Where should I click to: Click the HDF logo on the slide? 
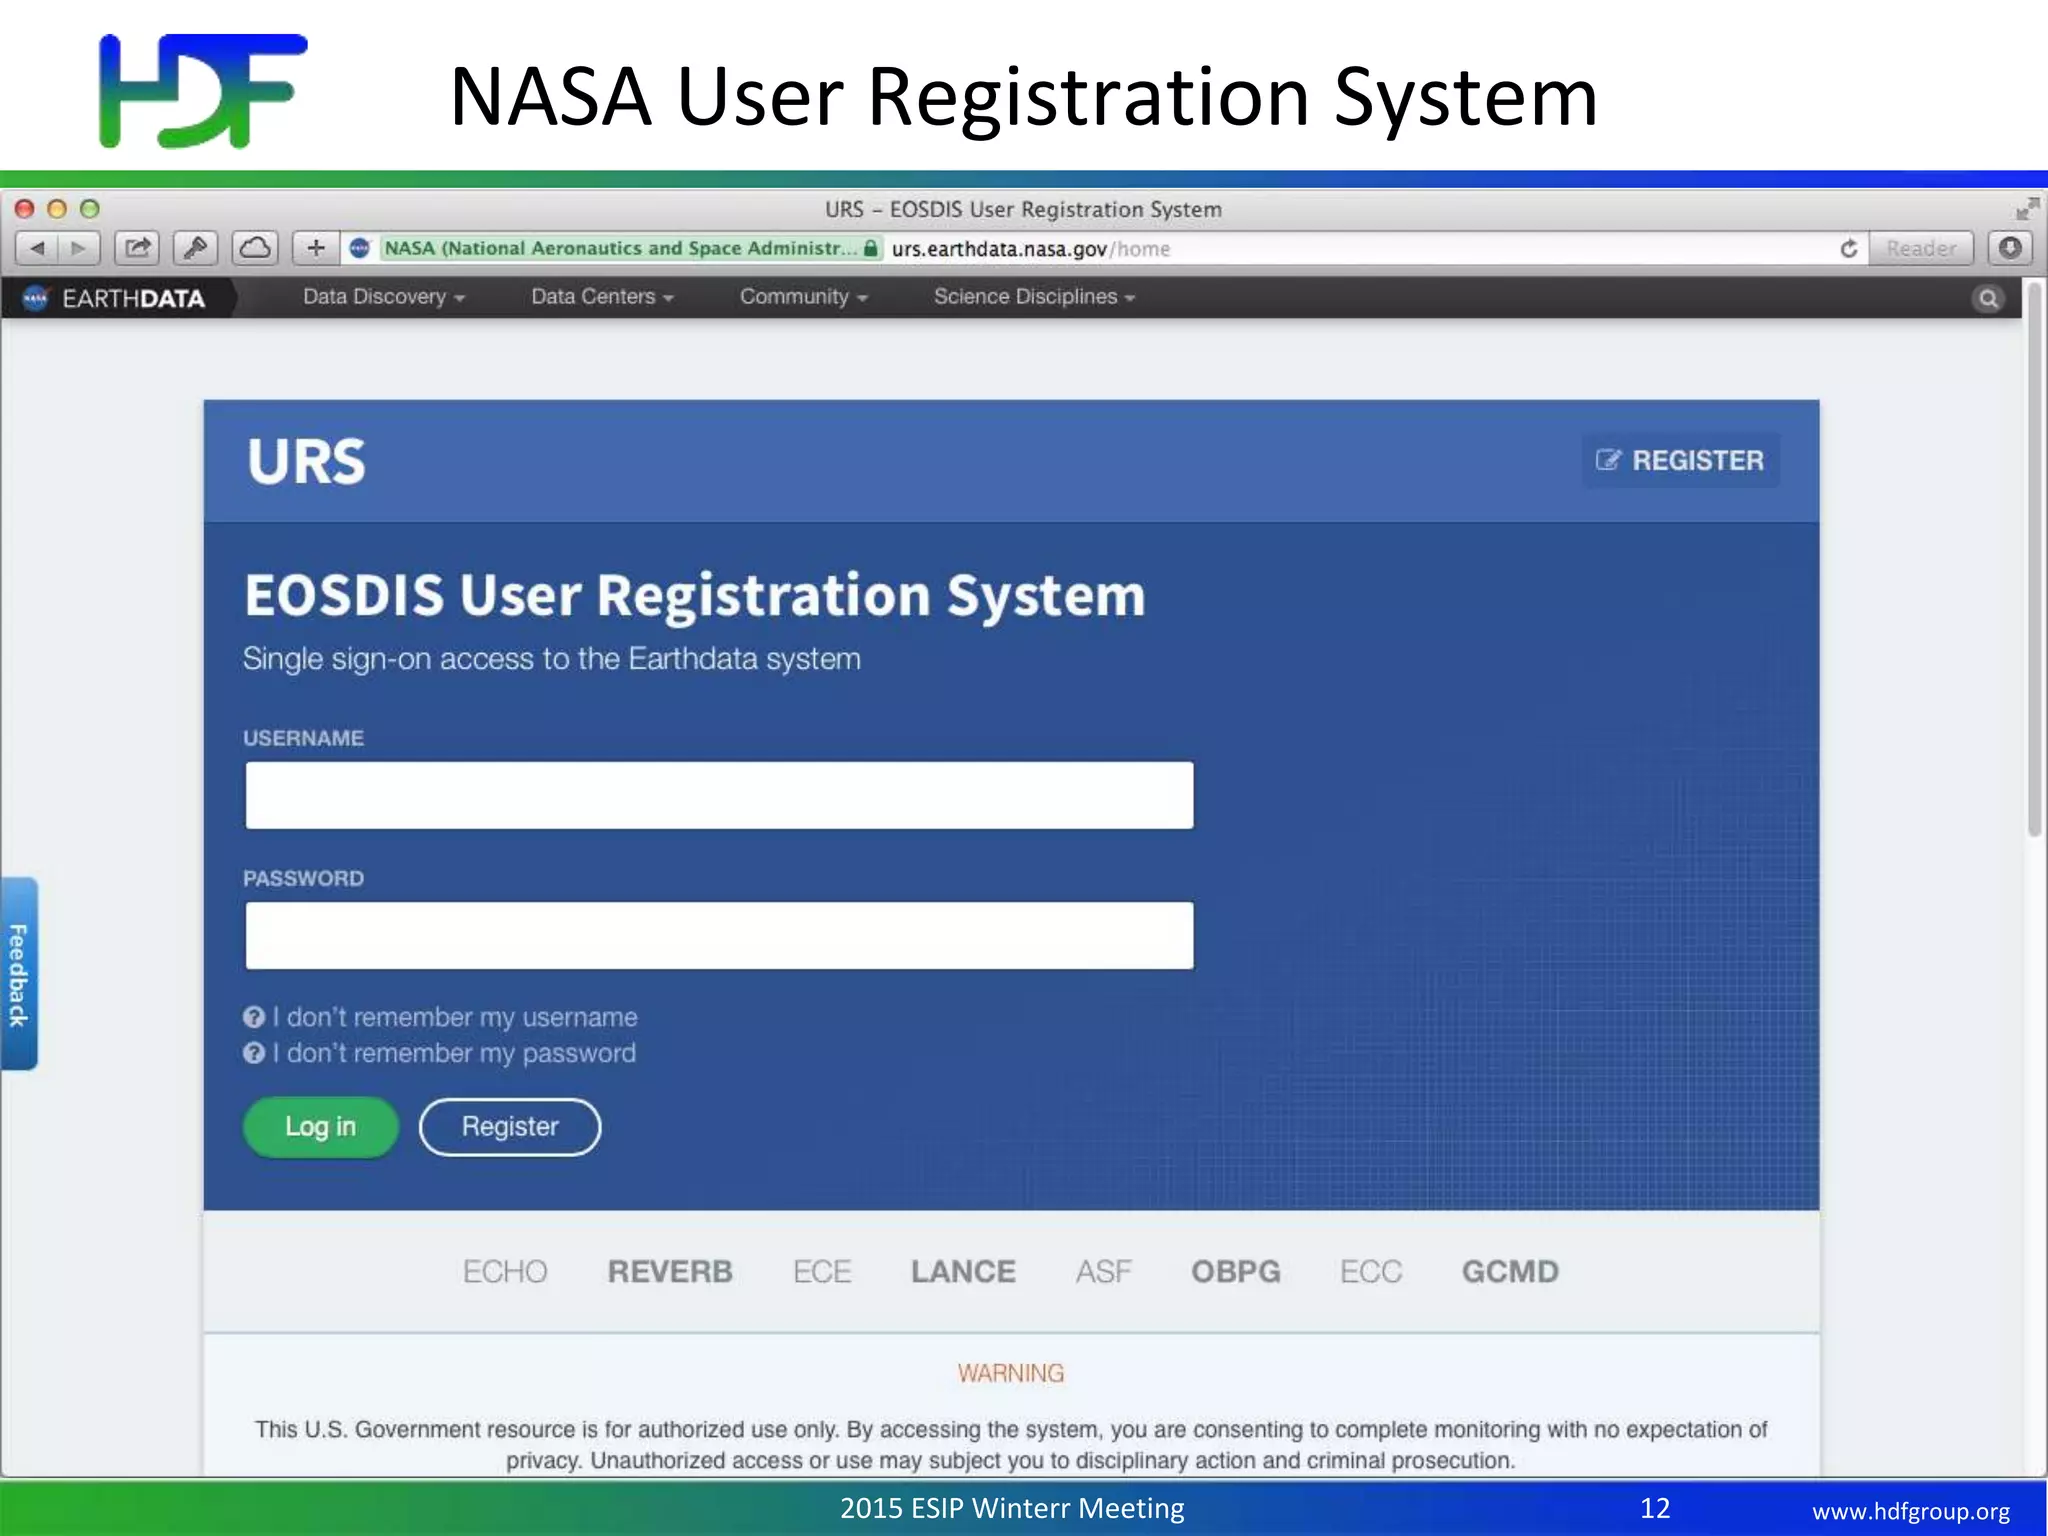(203, 90)
